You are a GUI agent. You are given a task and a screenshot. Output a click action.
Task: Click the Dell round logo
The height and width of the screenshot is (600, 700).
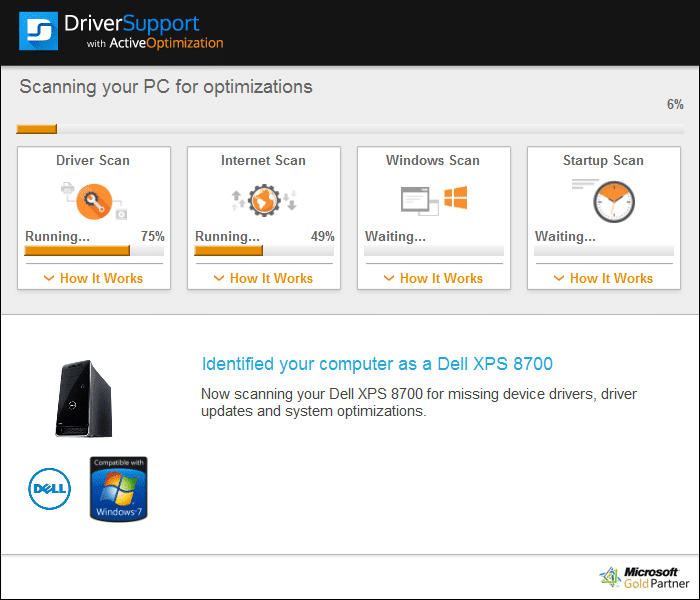point(50,489)
